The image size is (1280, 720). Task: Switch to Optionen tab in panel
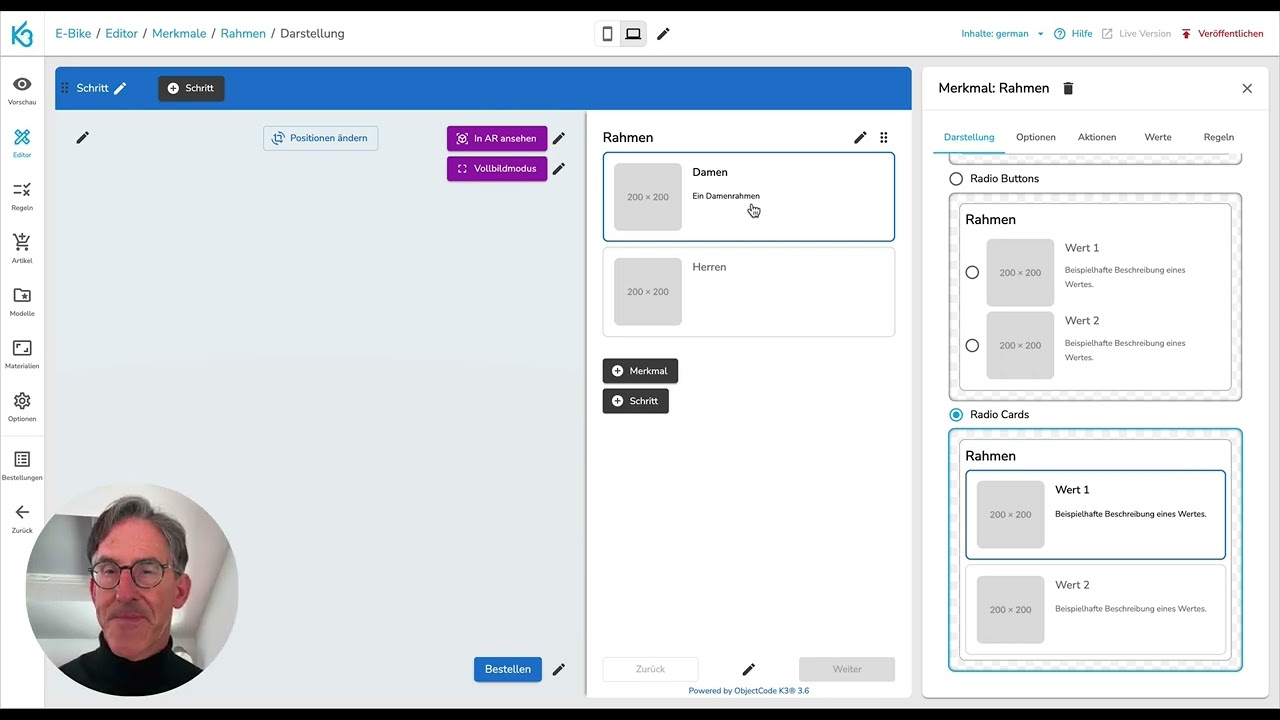(1036, 137)
